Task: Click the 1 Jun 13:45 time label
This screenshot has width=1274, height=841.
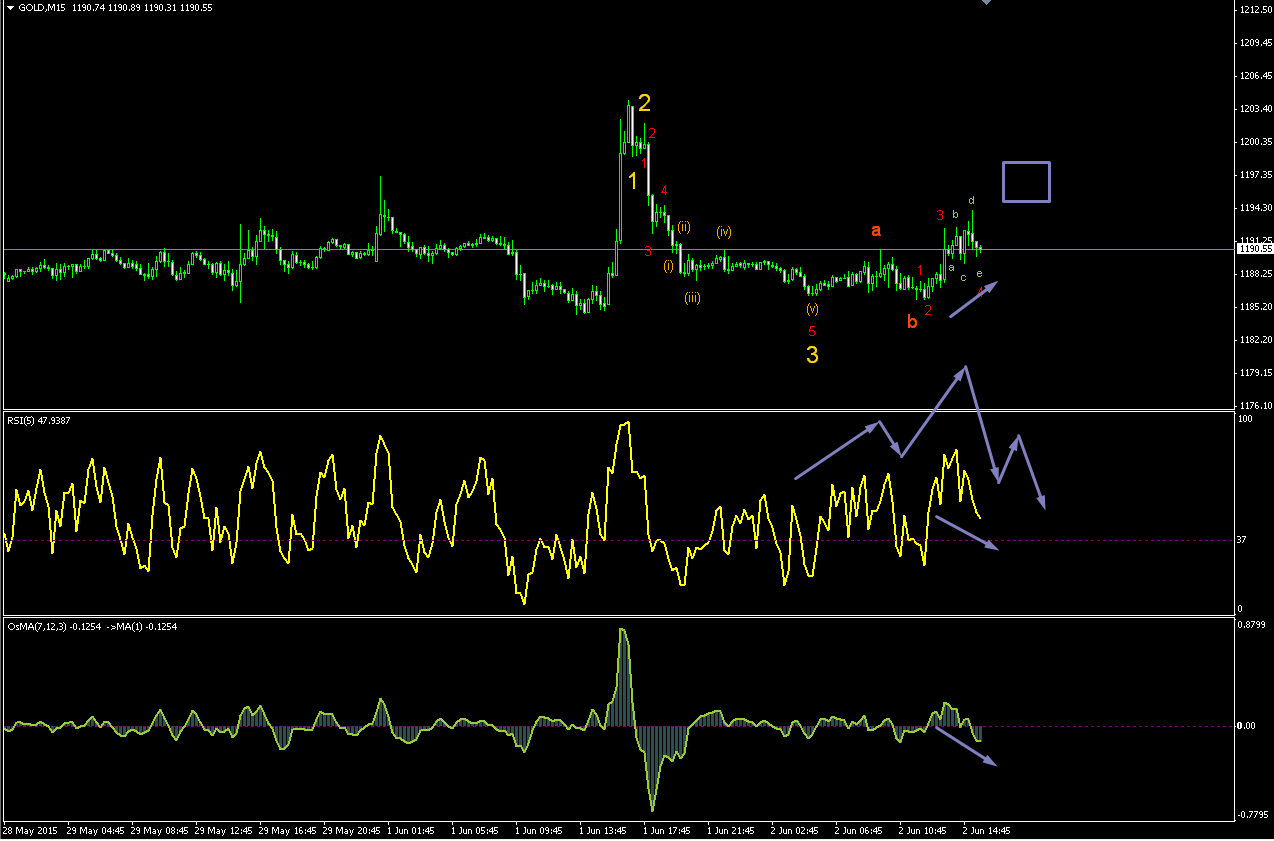Action: (x=602, y=831)
